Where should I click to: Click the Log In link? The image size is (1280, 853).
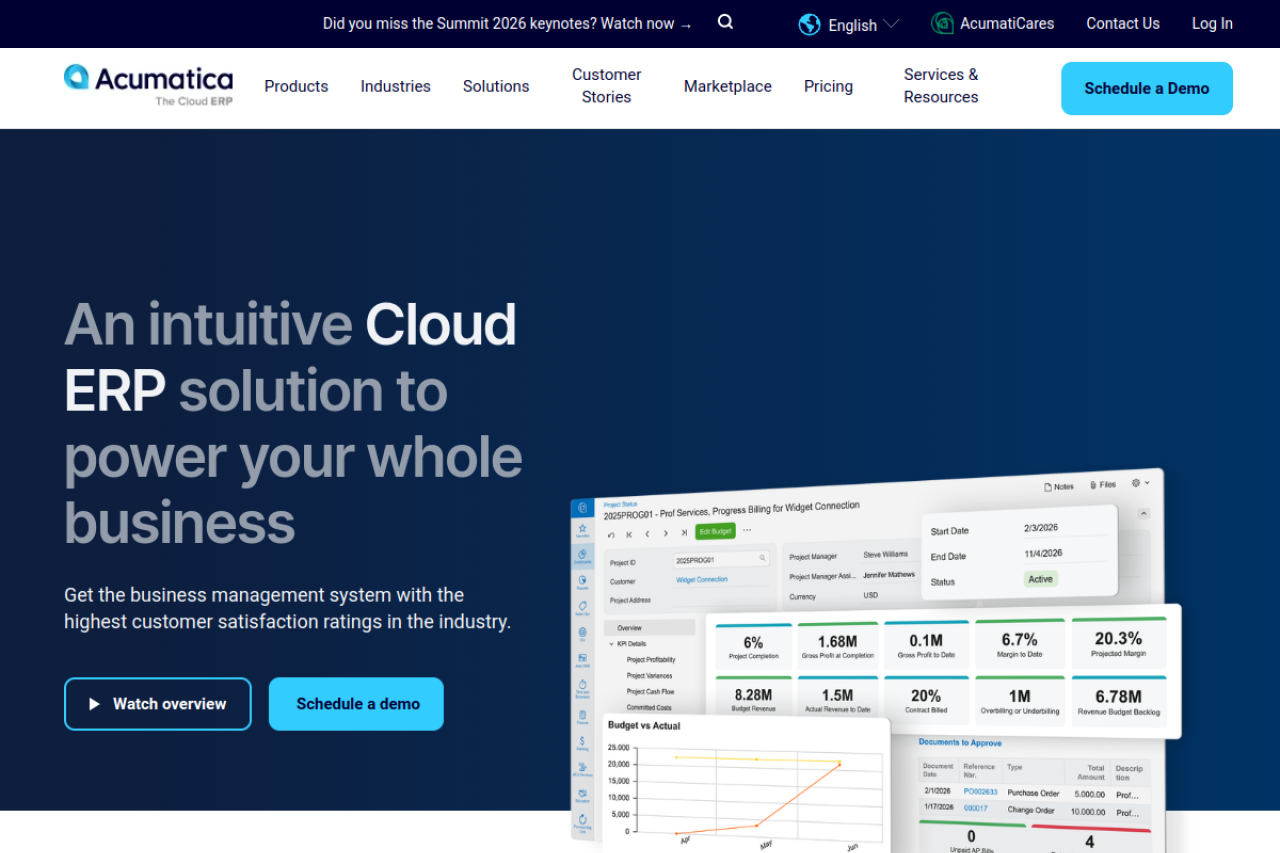1212,23
